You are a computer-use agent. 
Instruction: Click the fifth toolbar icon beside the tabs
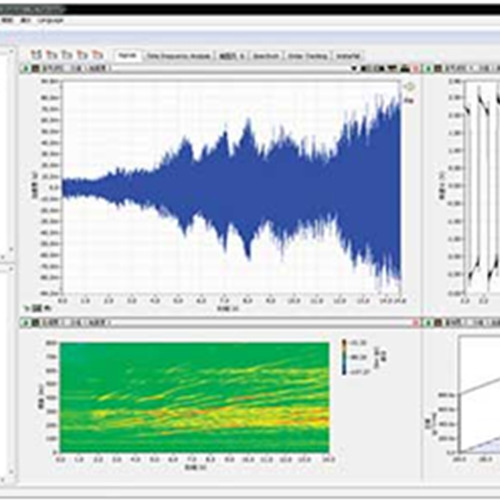point(97,54)
